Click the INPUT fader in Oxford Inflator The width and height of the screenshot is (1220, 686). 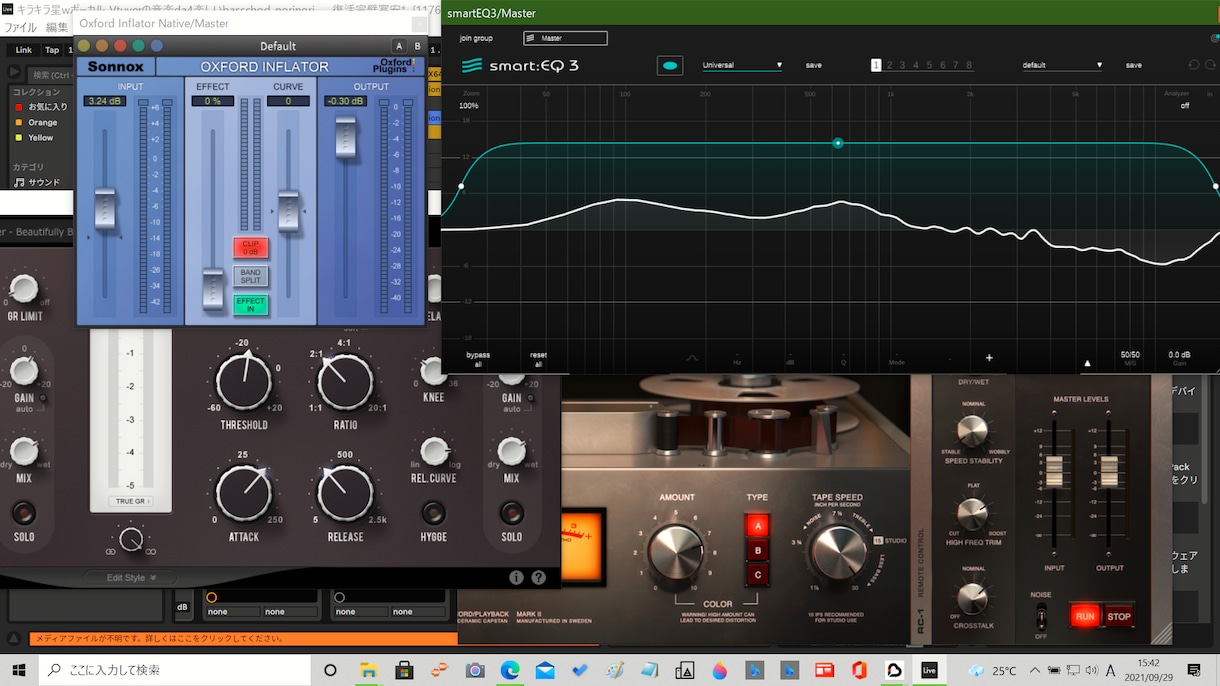click(x=105, y=209)
